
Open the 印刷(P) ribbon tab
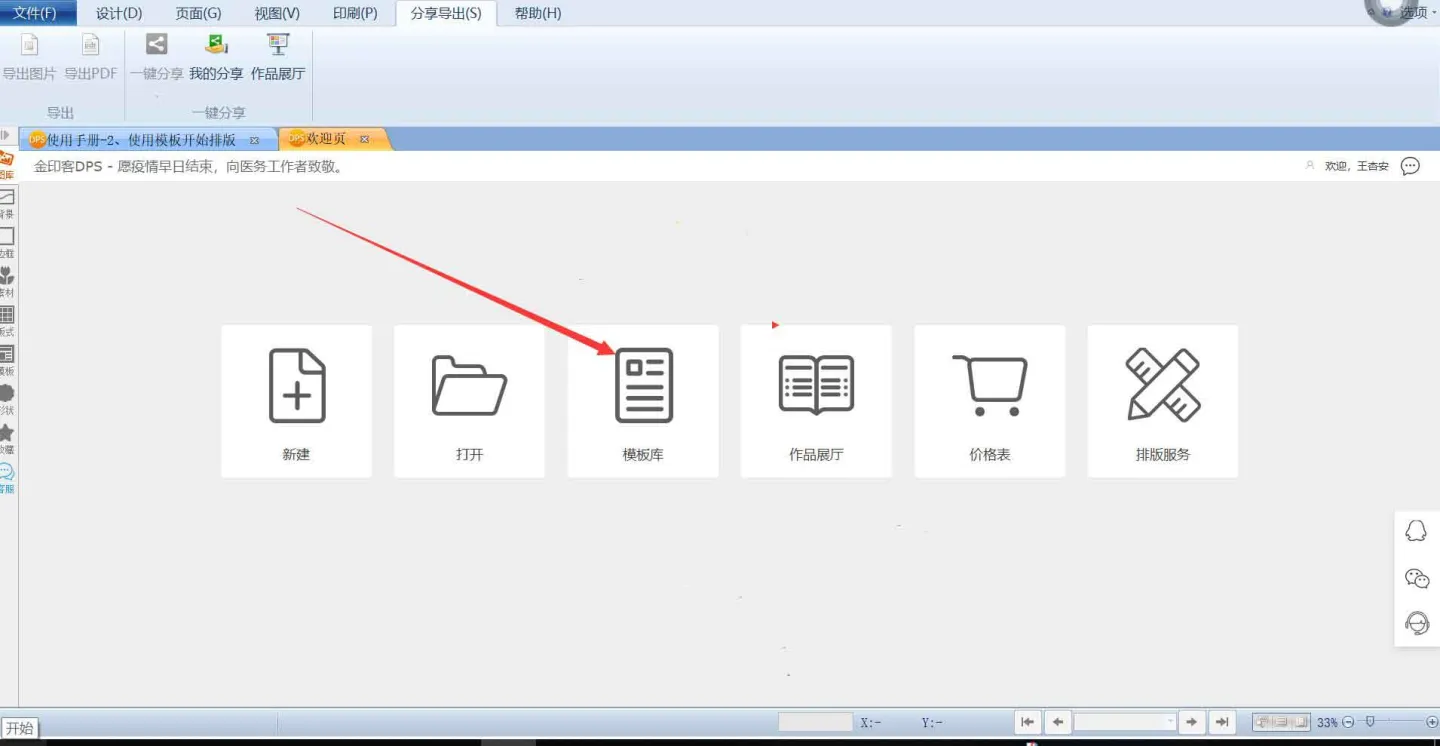(x=355, y=13)
